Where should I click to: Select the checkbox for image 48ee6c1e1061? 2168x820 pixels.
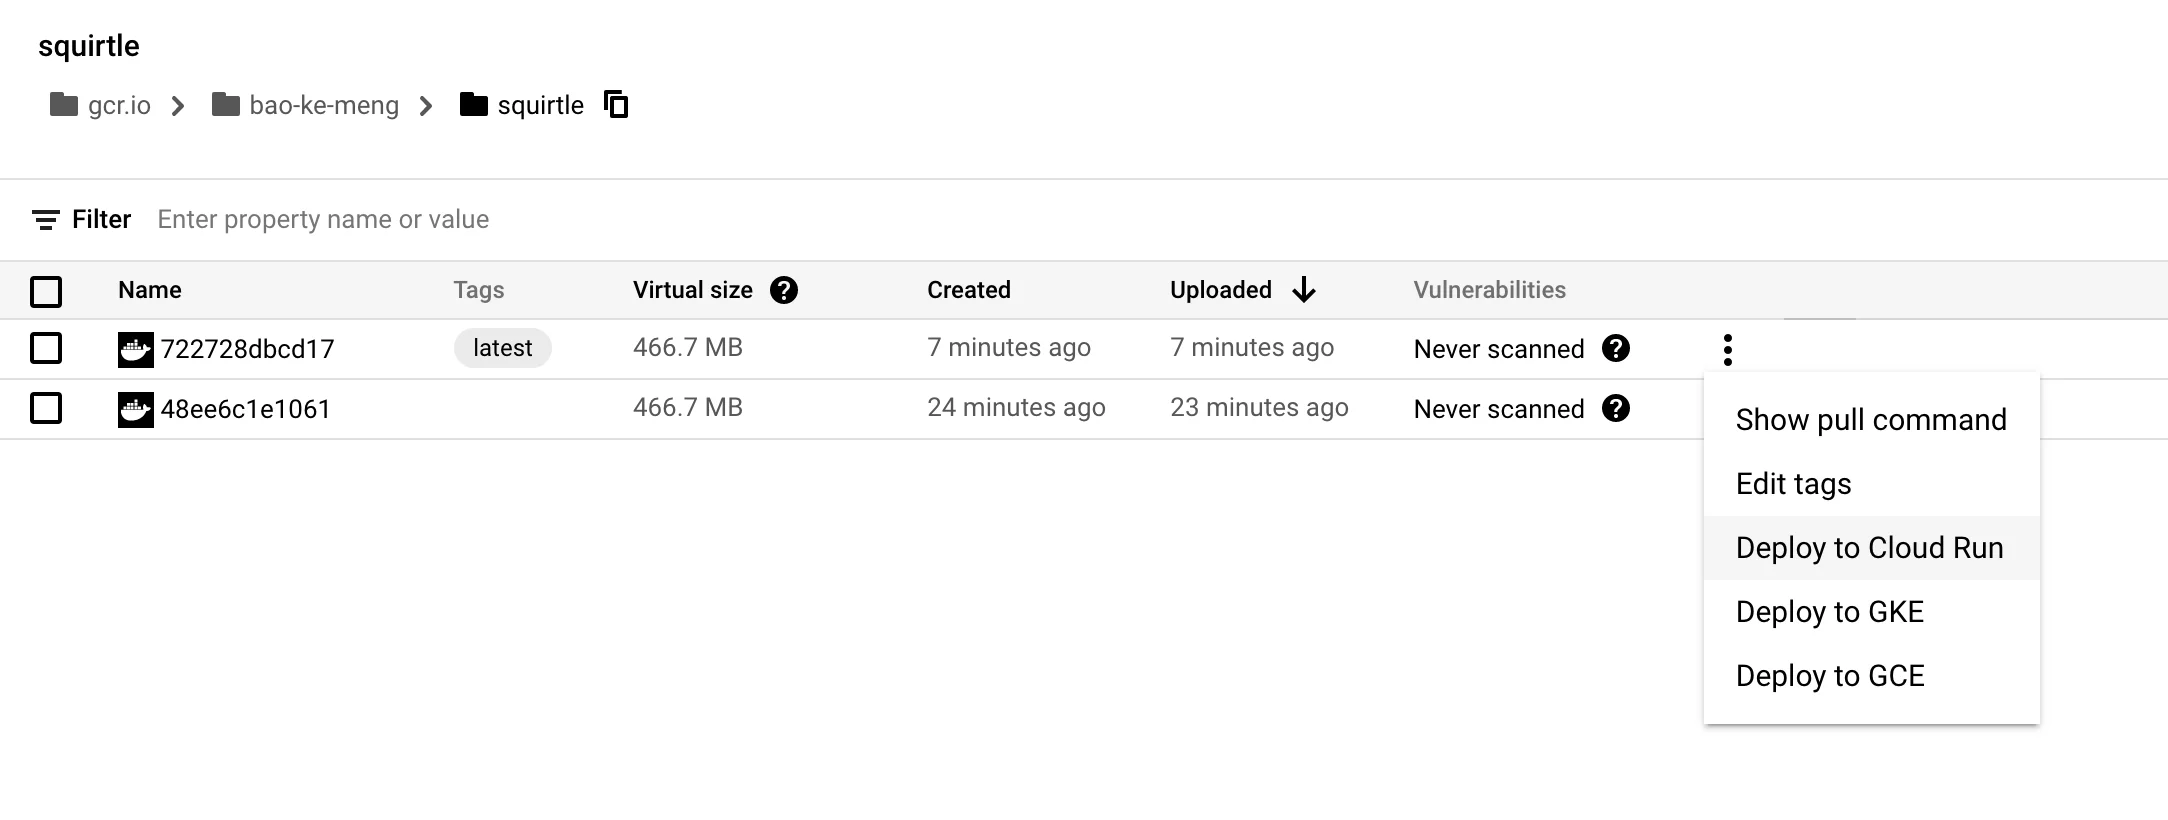pyautogui.click(x=46, y=408)
